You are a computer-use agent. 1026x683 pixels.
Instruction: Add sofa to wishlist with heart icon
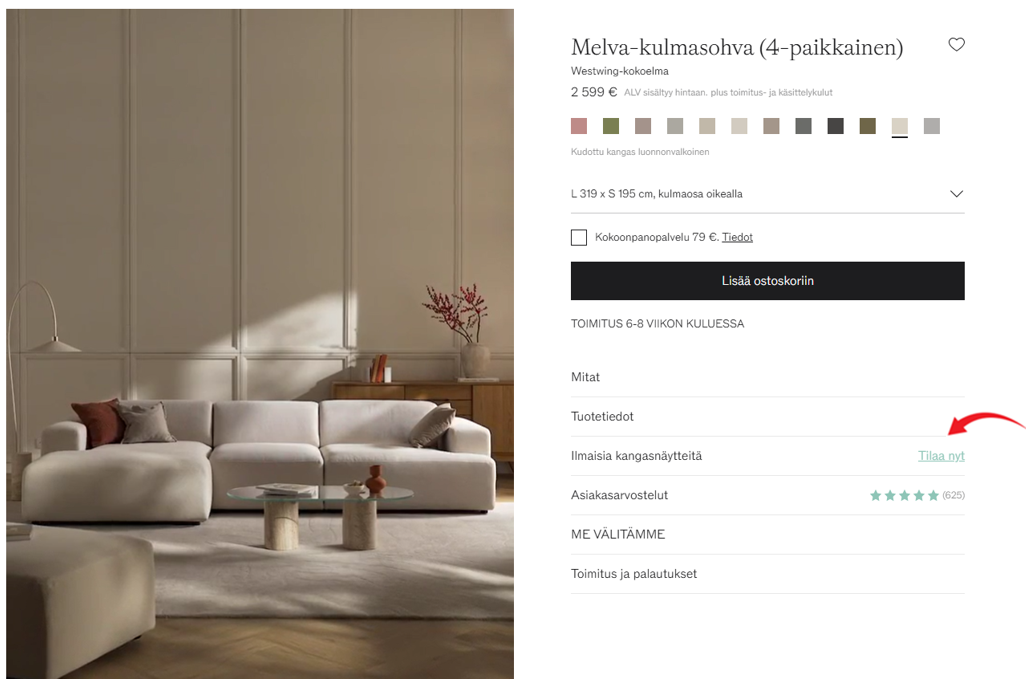click(956, 44)
